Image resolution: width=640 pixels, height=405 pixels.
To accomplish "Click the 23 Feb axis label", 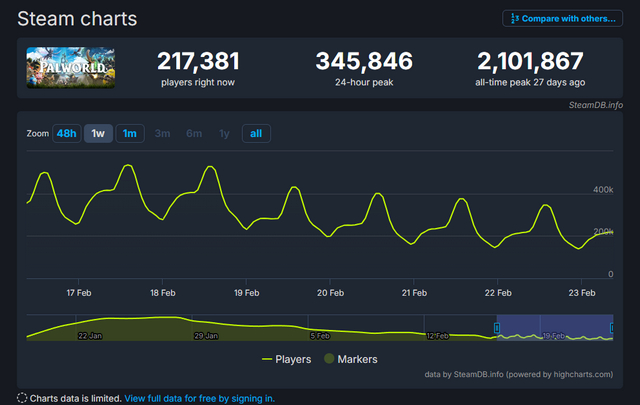I will 582,293.
